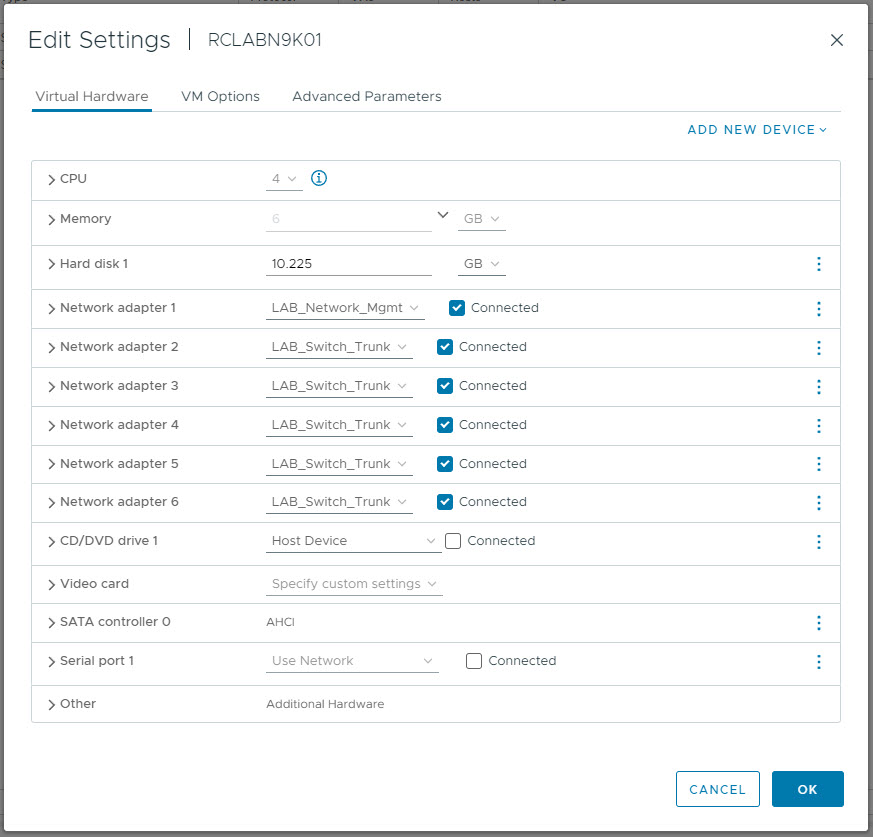Screen dimensions: 873x837
Task: Click the OK button
Action: [807, 789]
